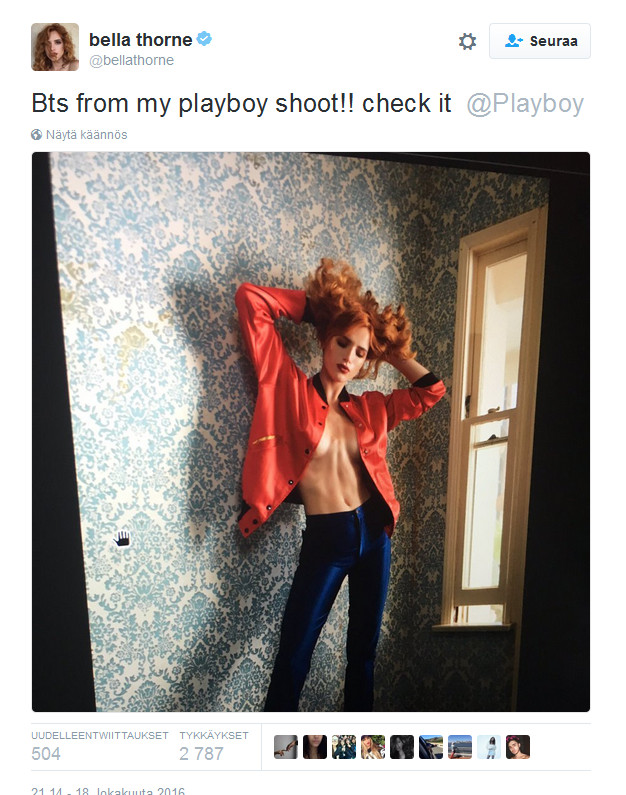View the 2 787 likes count

[x=201, y=753]
